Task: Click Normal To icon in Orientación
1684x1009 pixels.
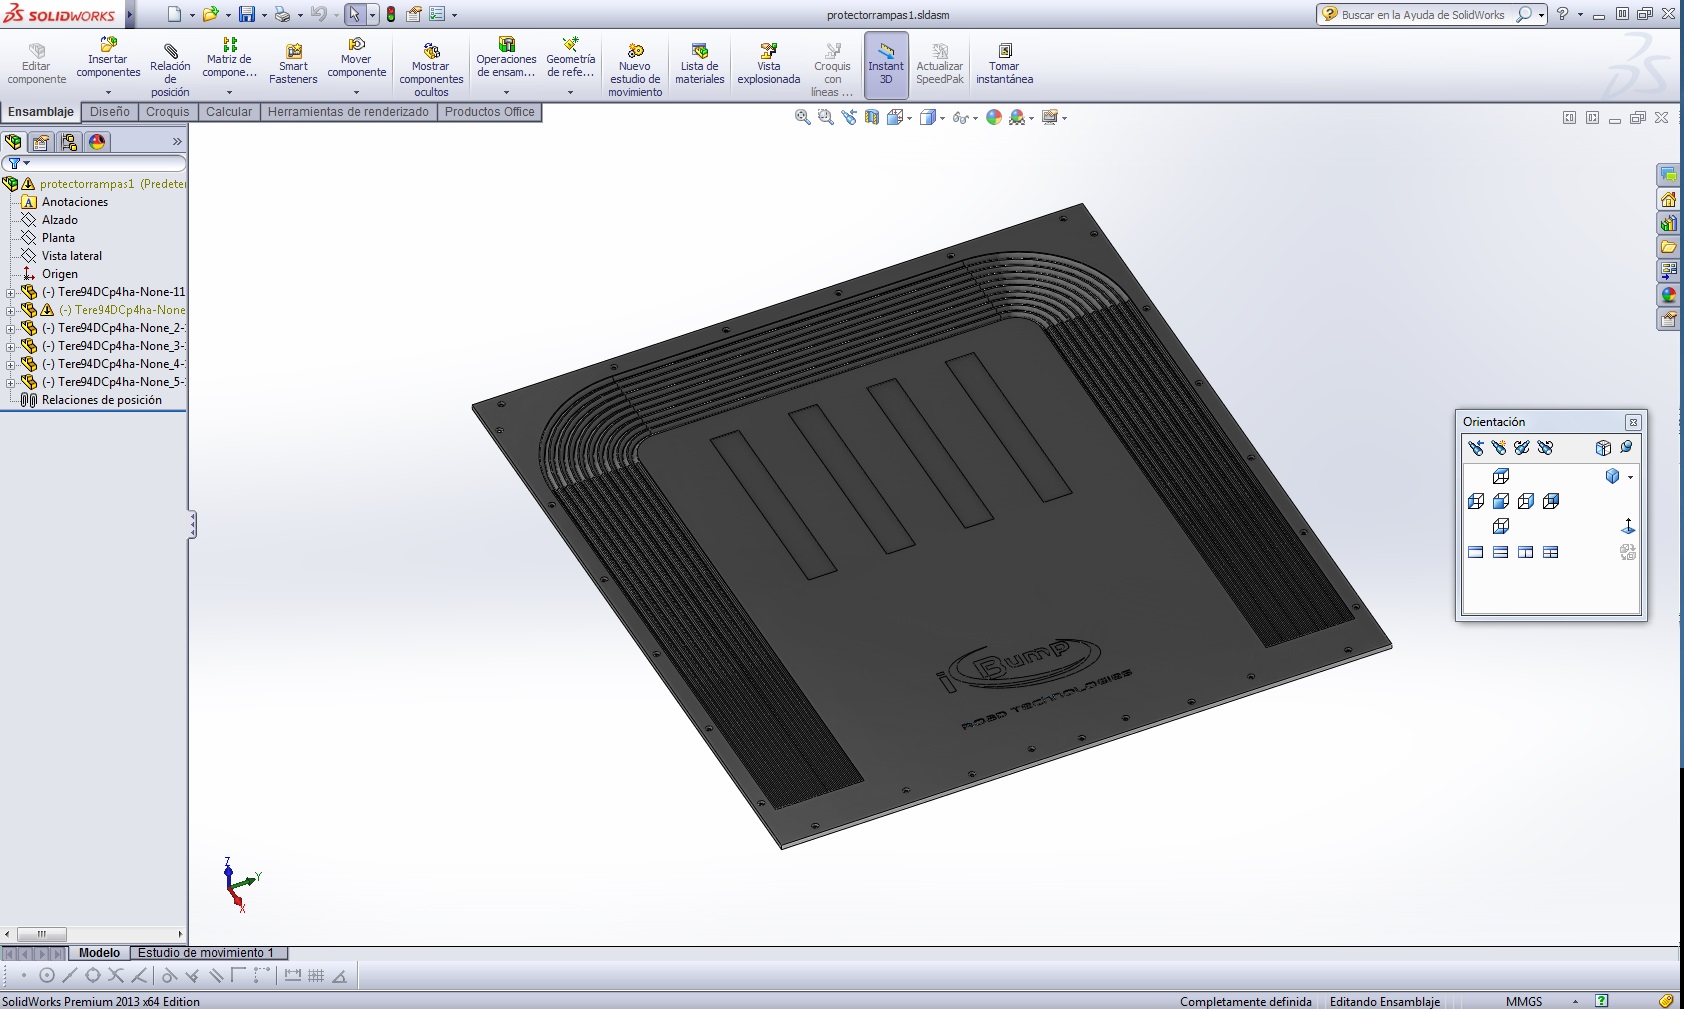Action: (1628, 526)
